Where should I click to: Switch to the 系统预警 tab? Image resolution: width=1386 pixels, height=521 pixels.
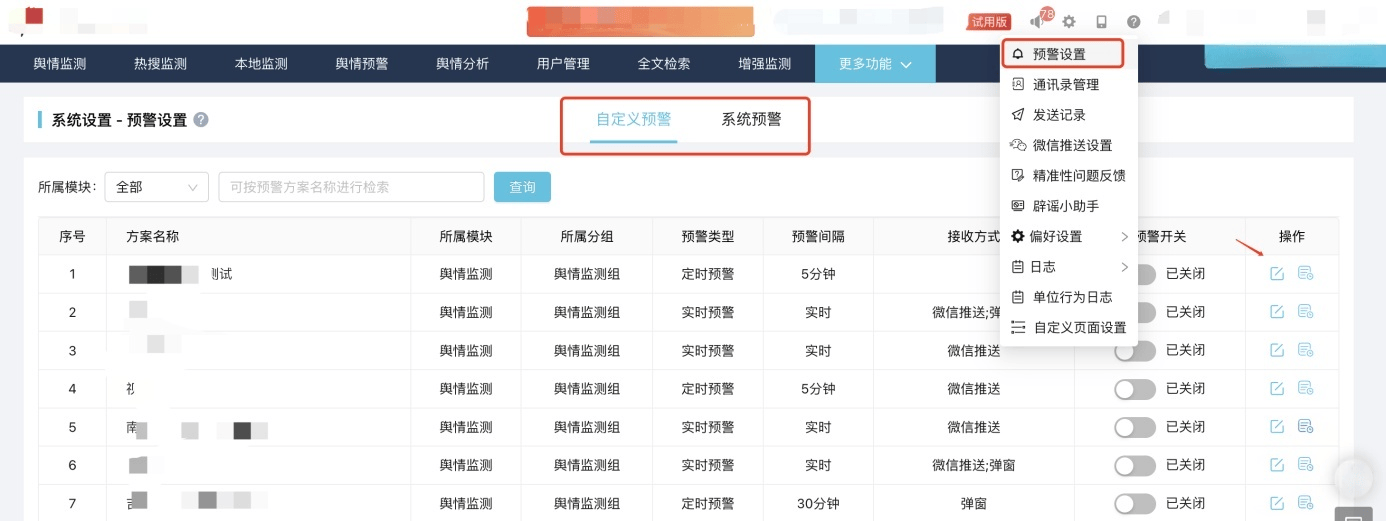click(x=751, y=120)
